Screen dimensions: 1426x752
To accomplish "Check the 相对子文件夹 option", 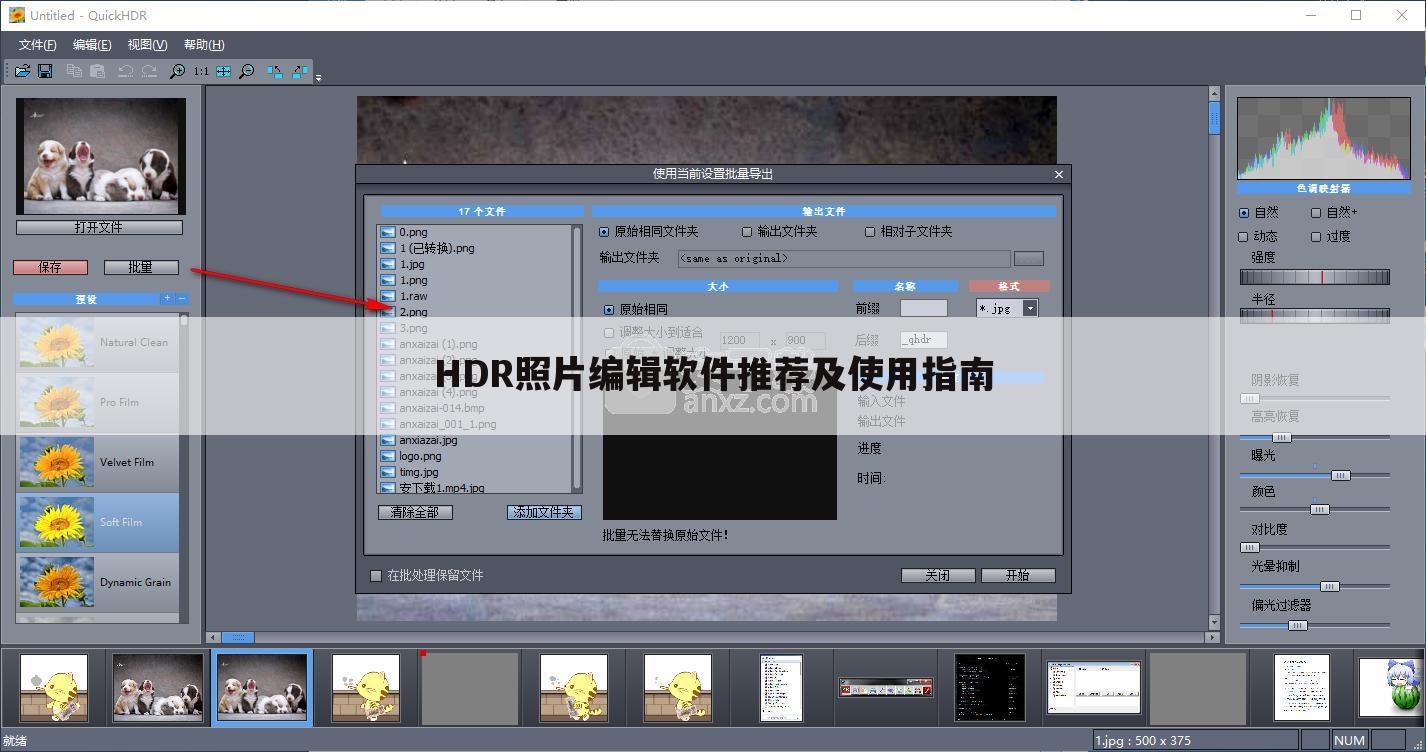I will (870, 232).
